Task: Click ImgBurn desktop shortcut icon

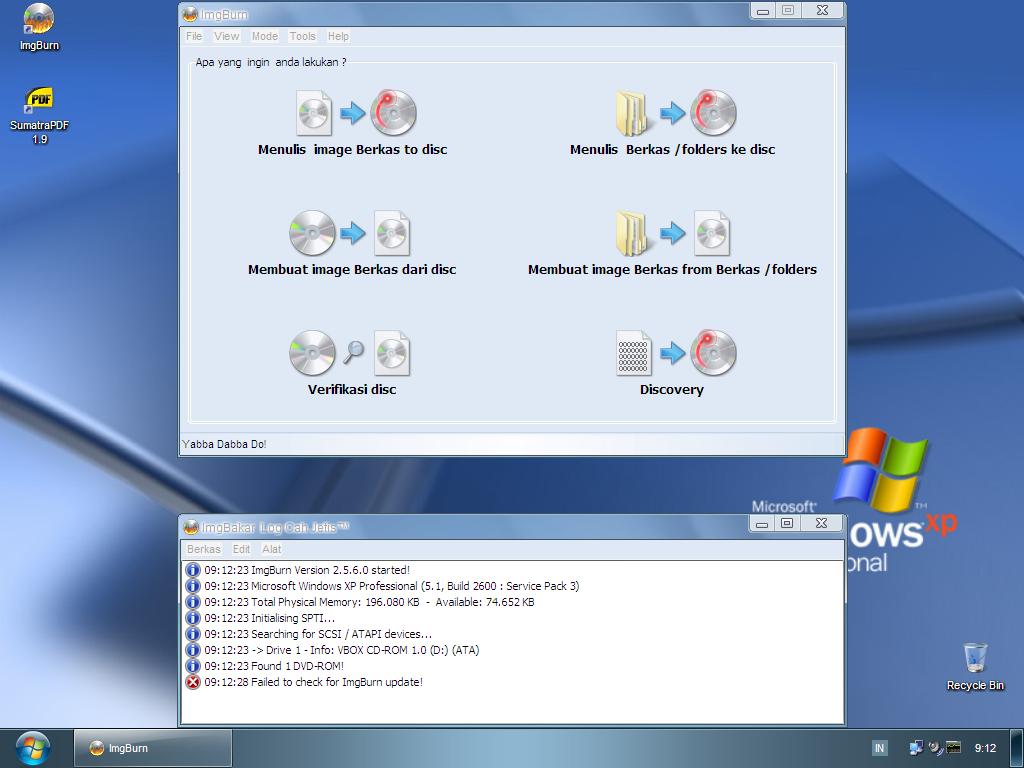Action: [39, 28]
